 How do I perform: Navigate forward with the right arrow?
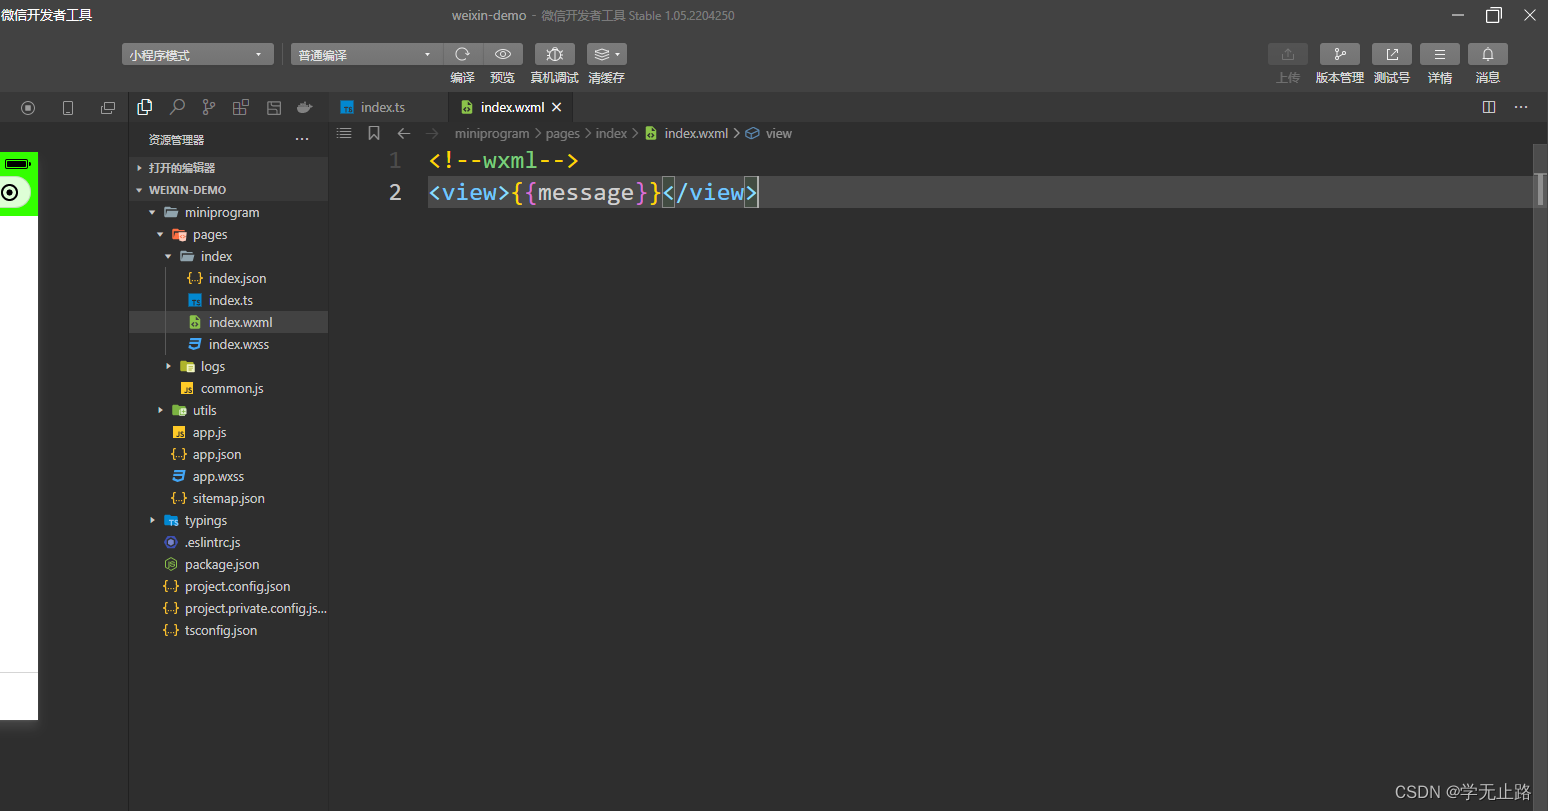432,133
